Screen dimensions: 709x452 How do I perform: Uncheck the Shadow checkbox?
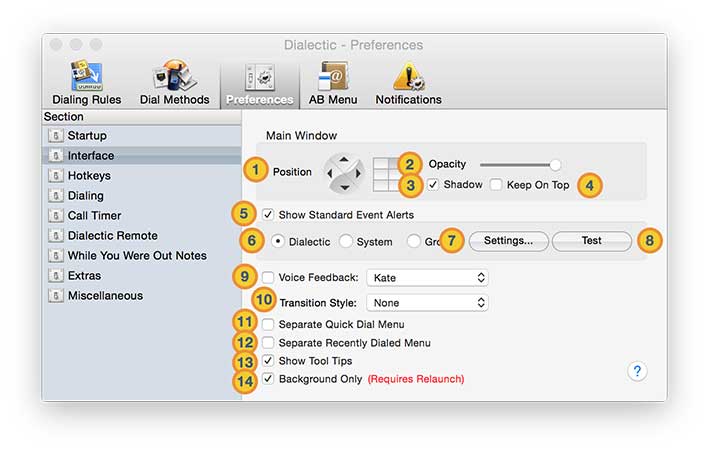(433, 184)
